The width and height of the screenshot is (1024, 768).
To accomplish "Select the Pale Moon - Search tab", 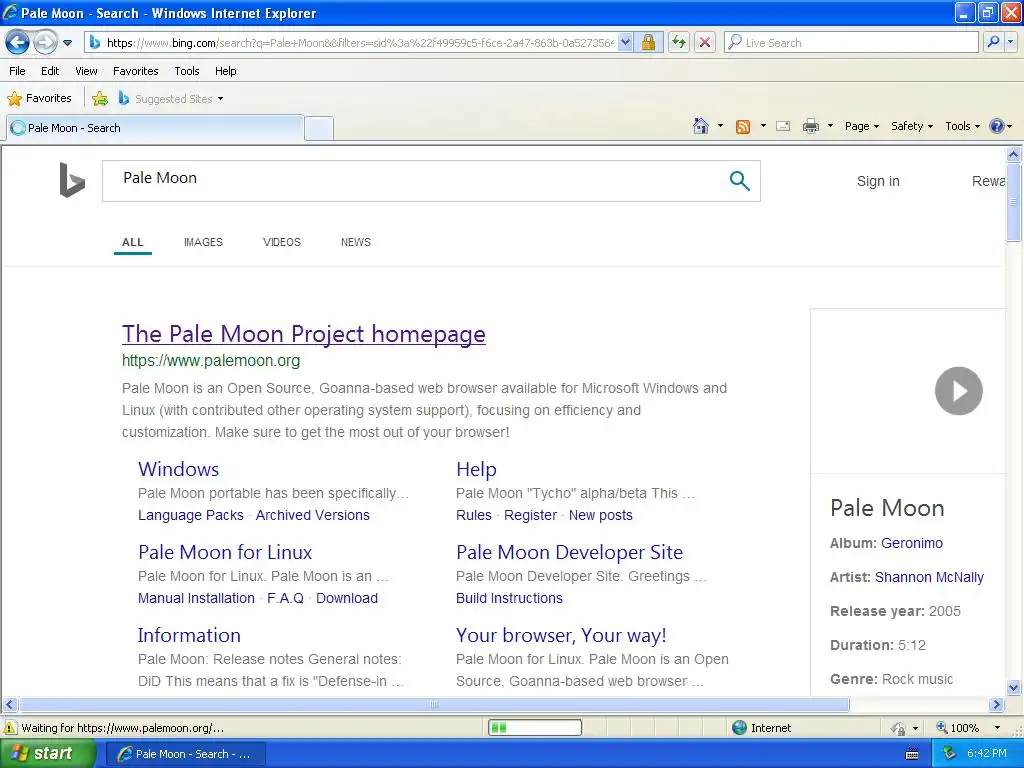I will coord(155,128).
